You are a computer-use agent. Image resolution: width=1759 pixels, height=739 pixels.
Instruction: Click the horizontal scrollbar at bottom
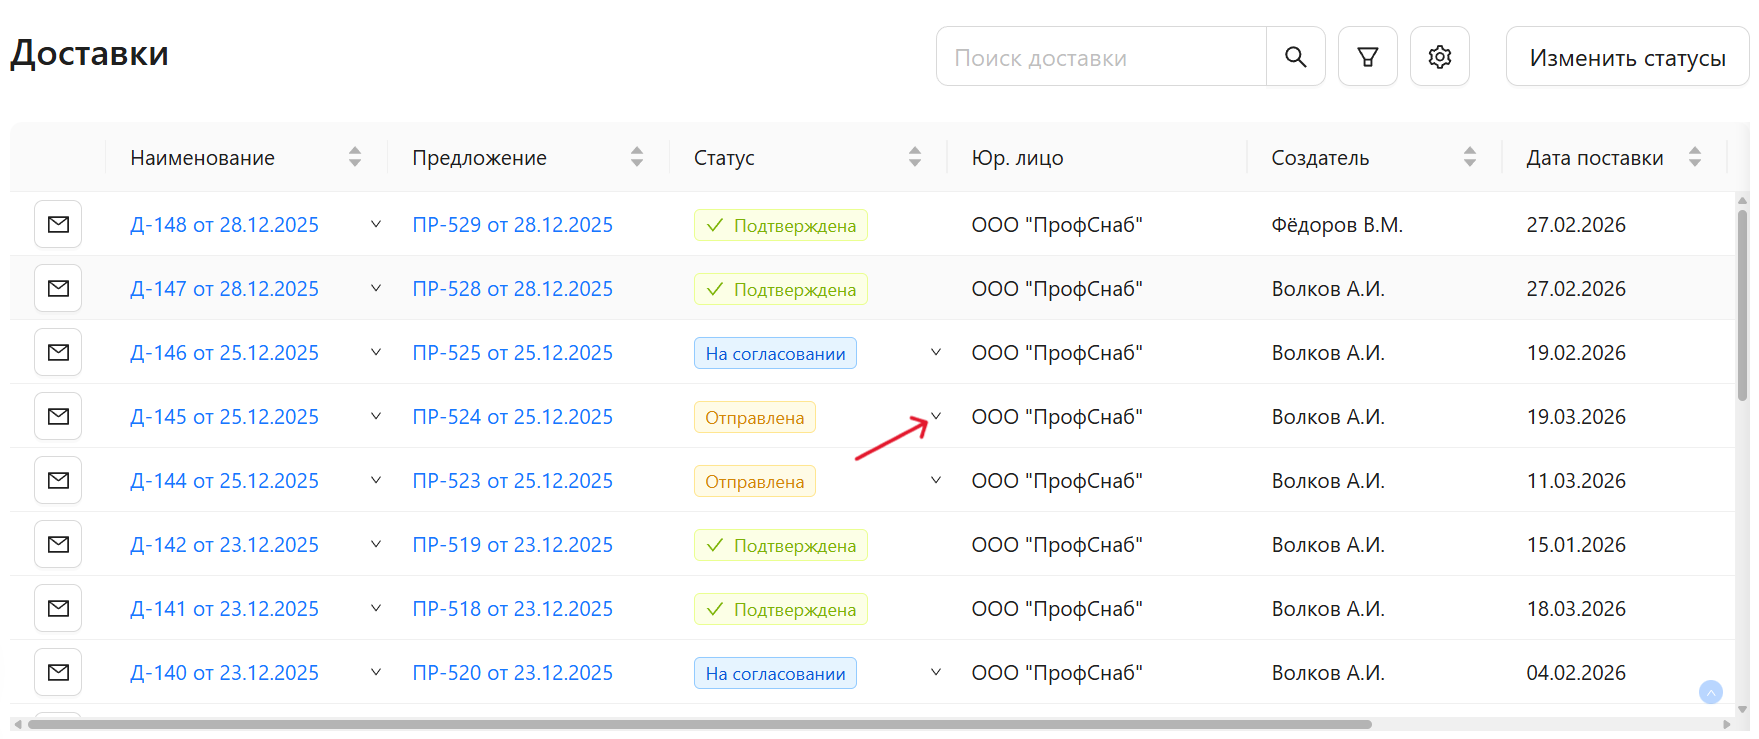tap(700, 724)
